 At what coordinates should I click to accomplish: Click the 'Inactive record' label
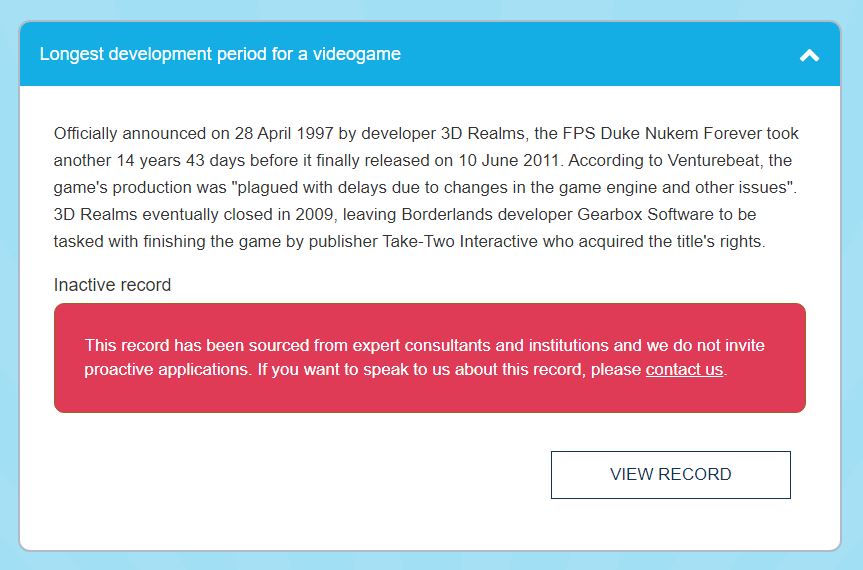pyautogui.click(x=112, y=285)
